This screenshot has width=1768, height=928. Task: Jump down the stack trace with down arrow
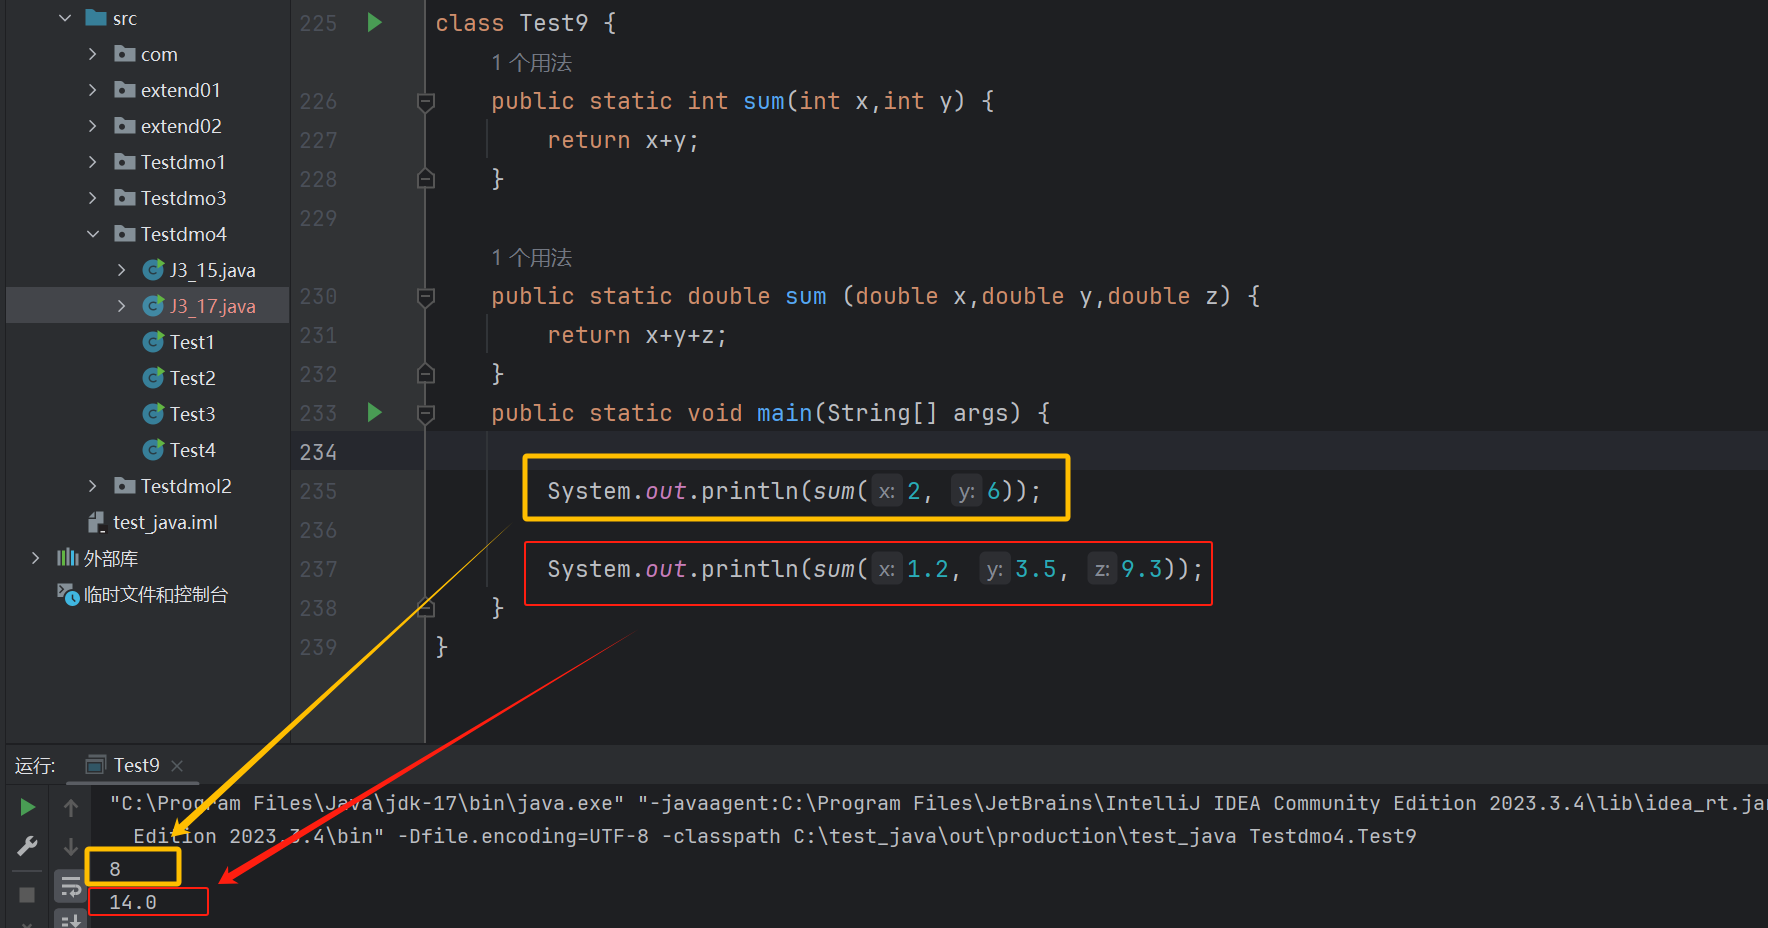point(71,846)
